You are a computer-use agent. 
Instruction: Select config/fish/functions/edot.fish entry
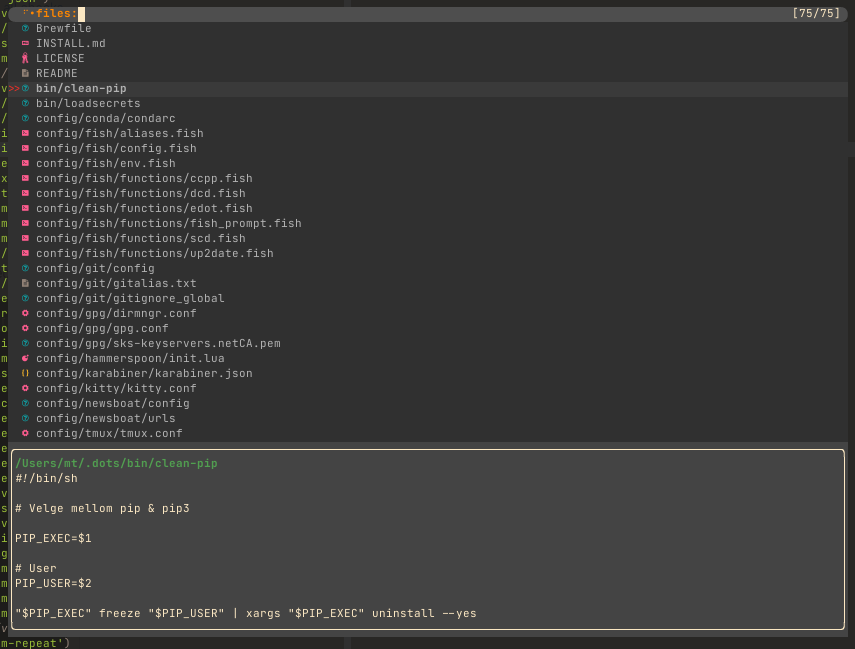click(144, 208)
